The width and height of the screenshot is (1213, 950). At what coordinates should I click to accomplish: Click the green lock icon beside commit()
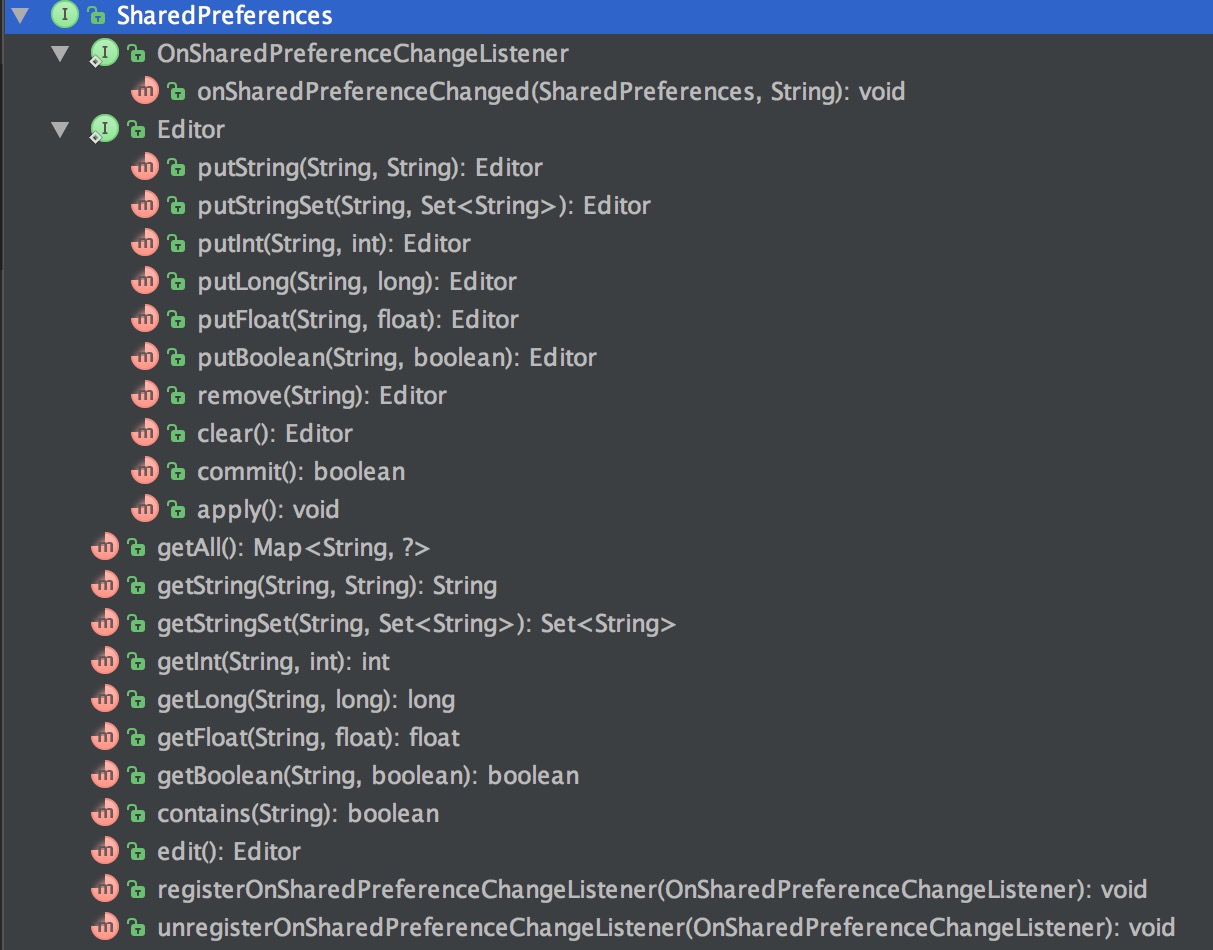(176, 472)
